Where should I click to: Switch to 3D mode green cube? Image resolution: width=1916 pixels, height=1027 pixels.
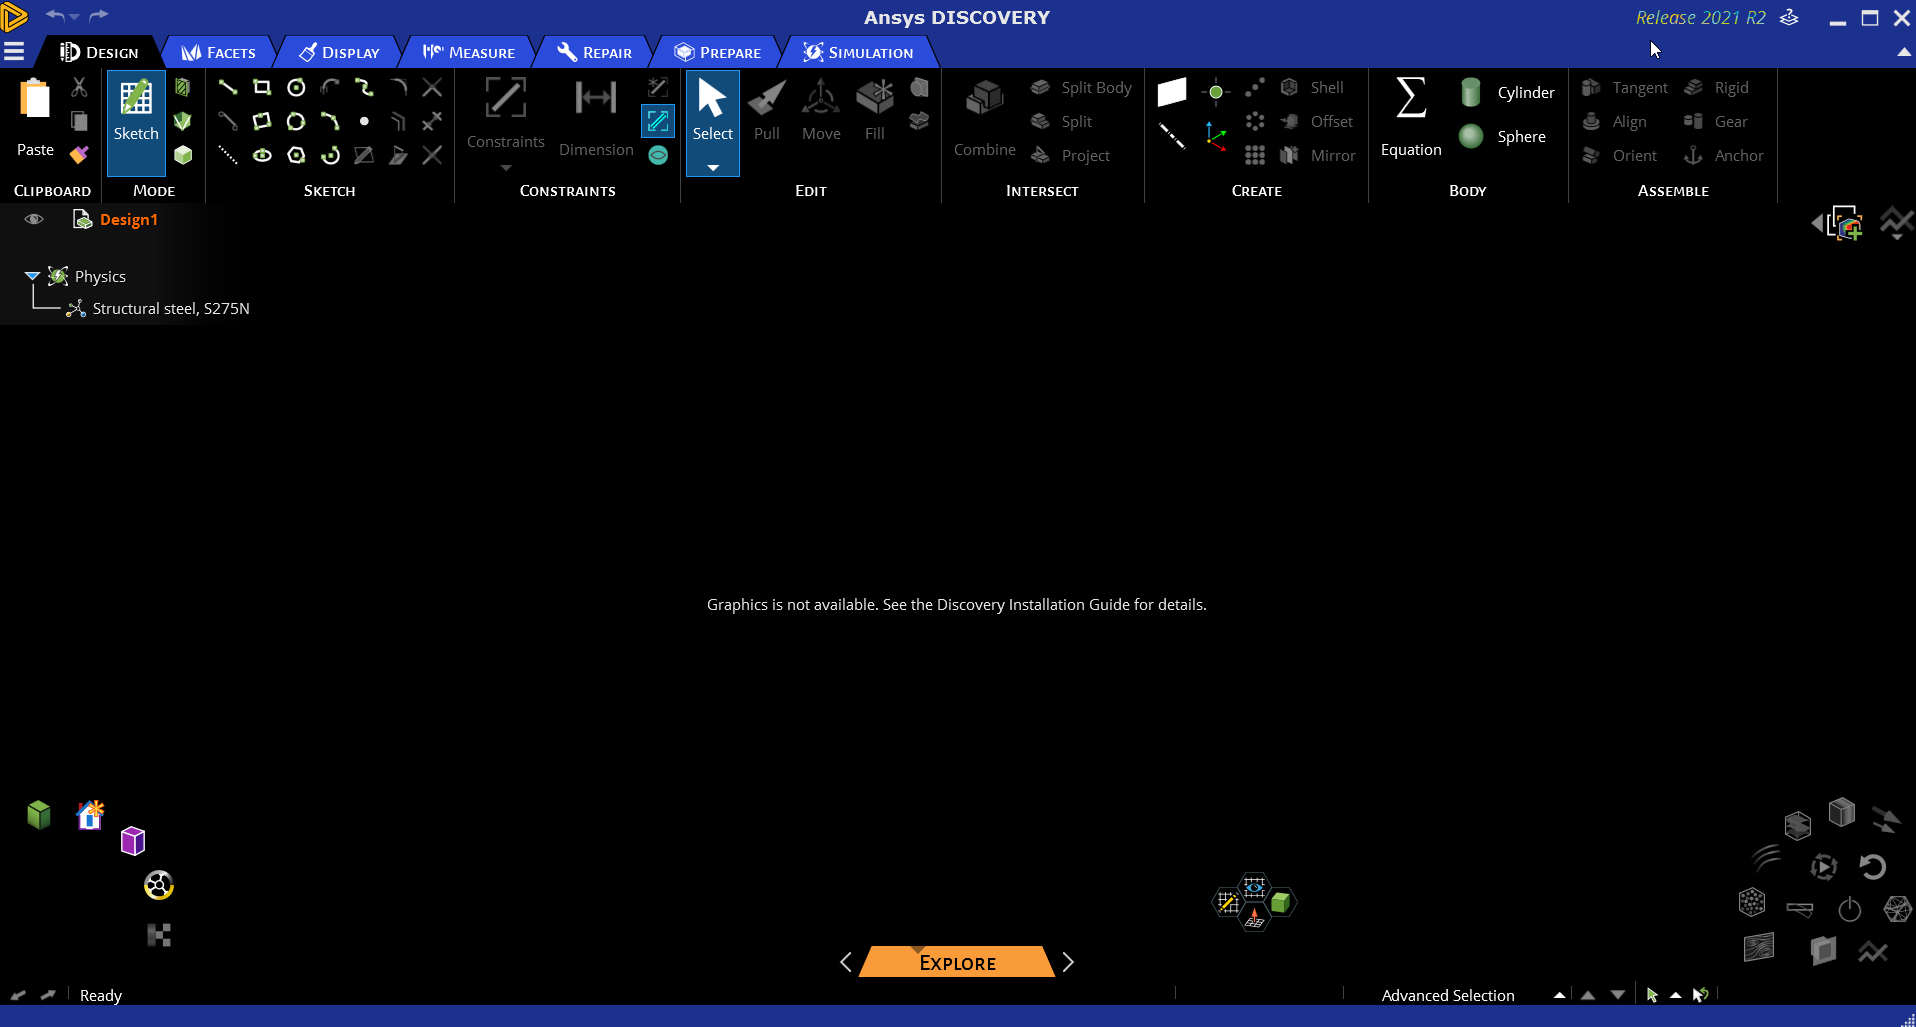(182, 155)
